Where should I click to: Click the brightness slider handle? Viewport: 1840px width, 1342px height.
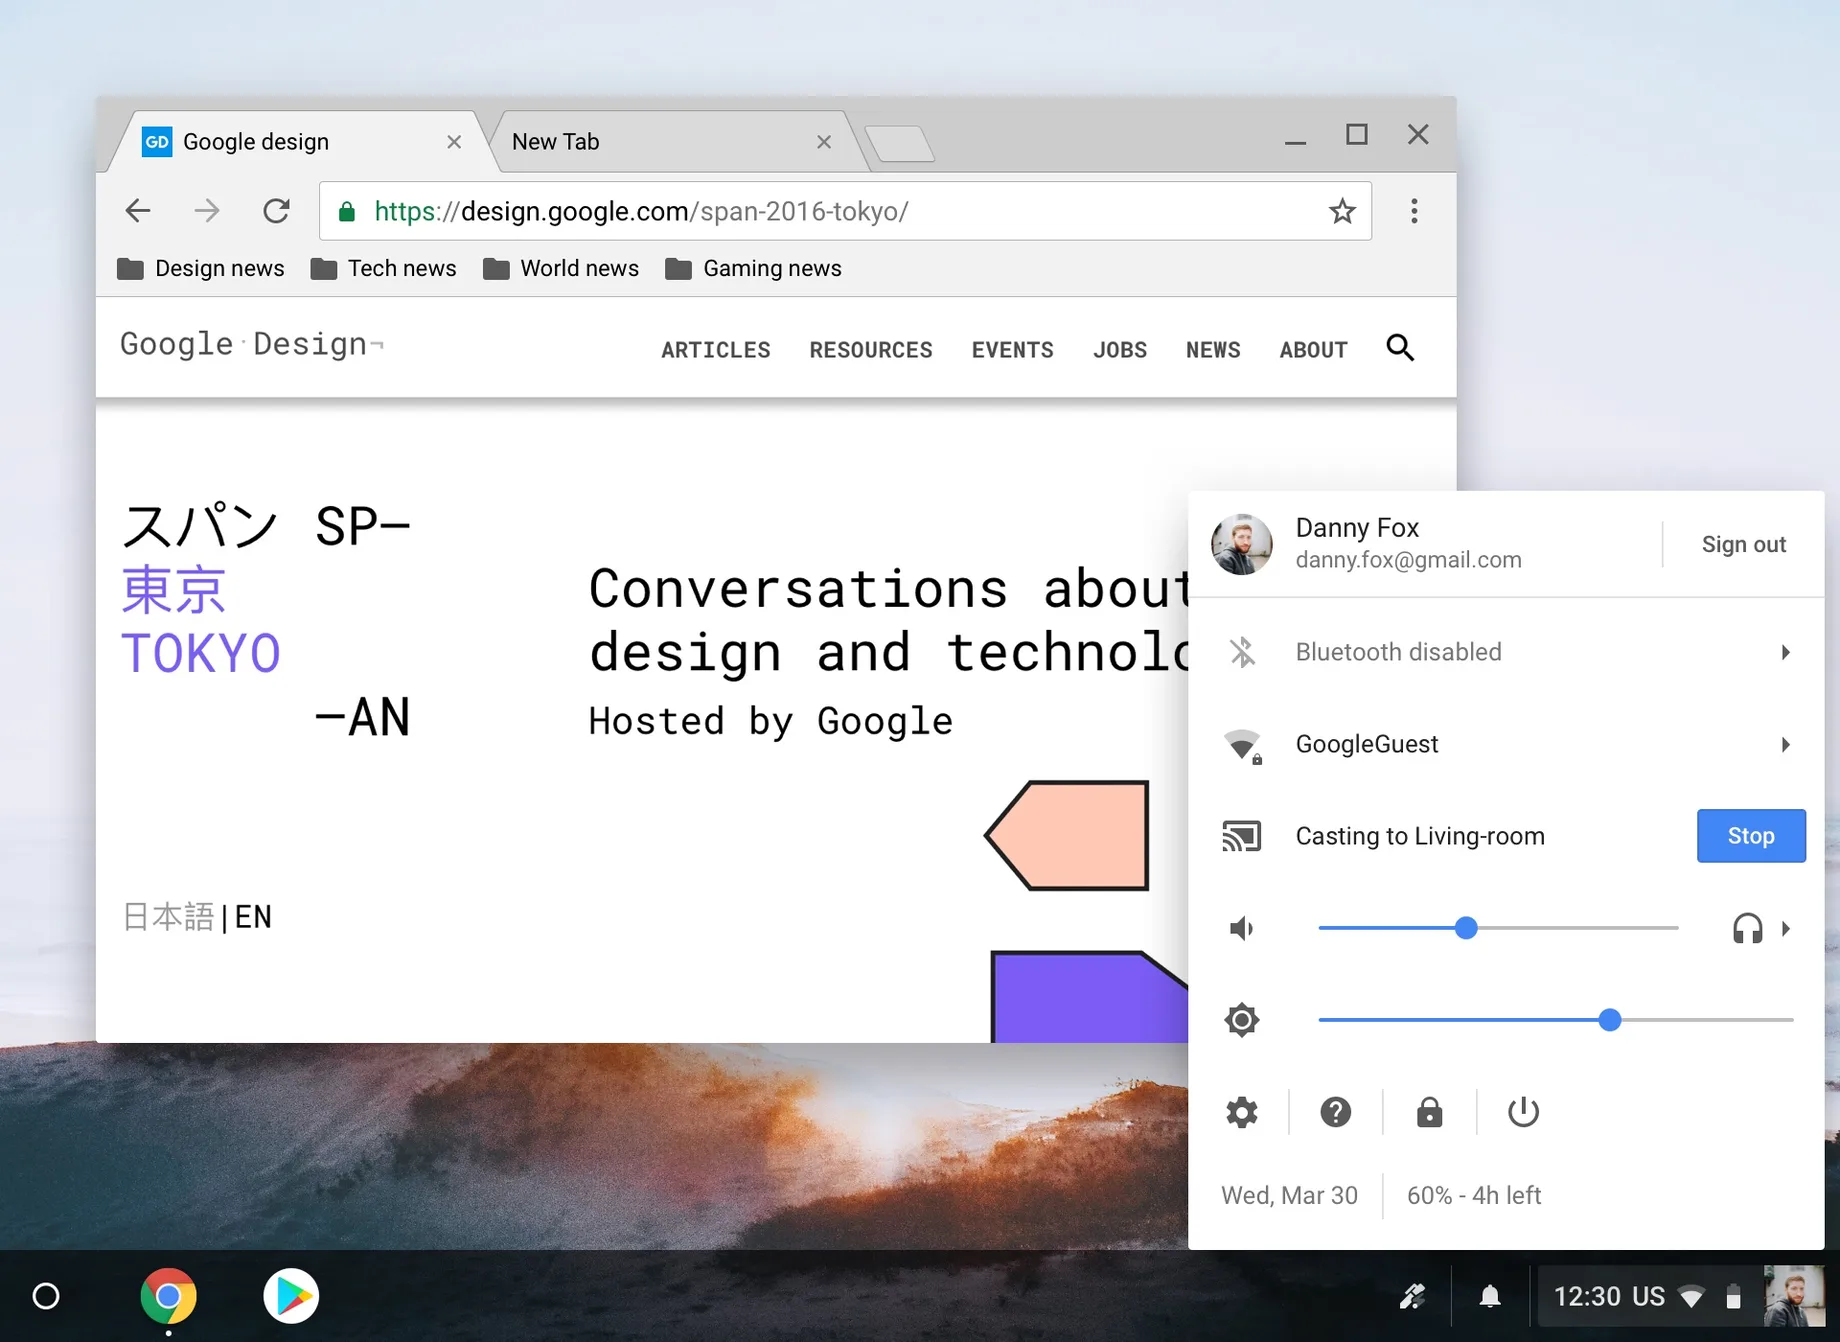[x=1610, y=1020]
